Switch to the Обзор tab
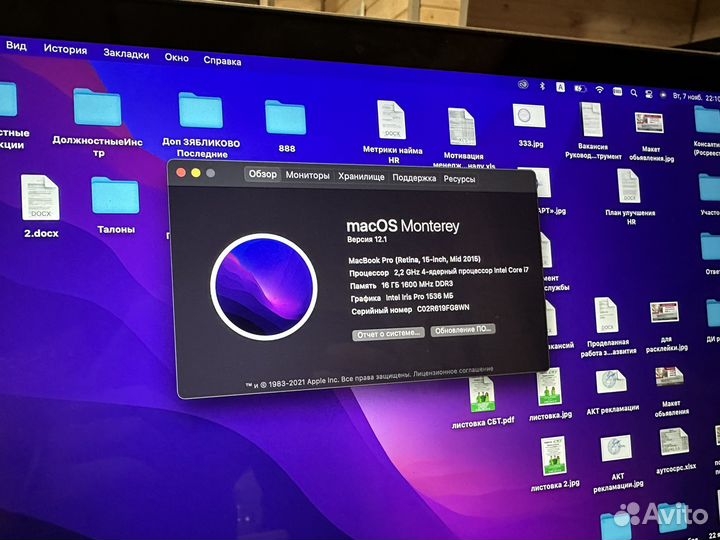The width and height of the screenshot is (720, 540). (263, 174)
